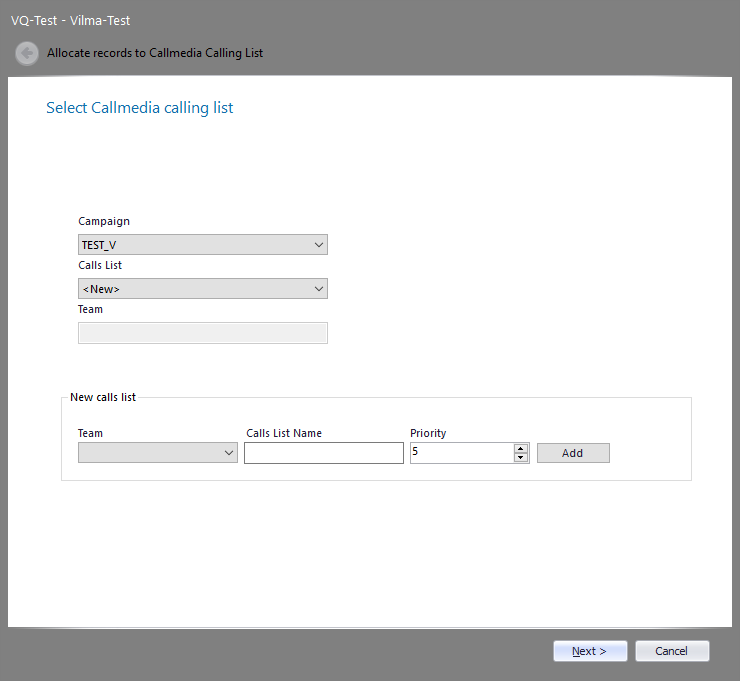Click the back arrow icon
The image size is (740, 681).
click(27, 53)
